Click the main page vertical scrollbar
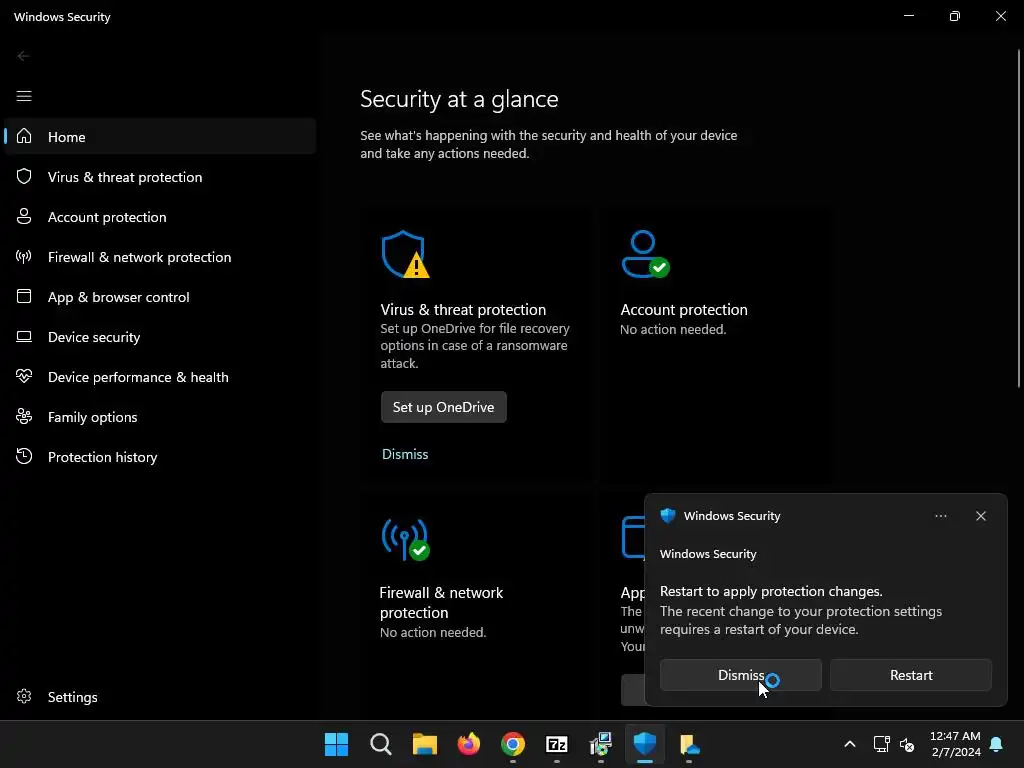Image resolution: width=1024 pixels, height=768 pixels. pos(1019,219)
